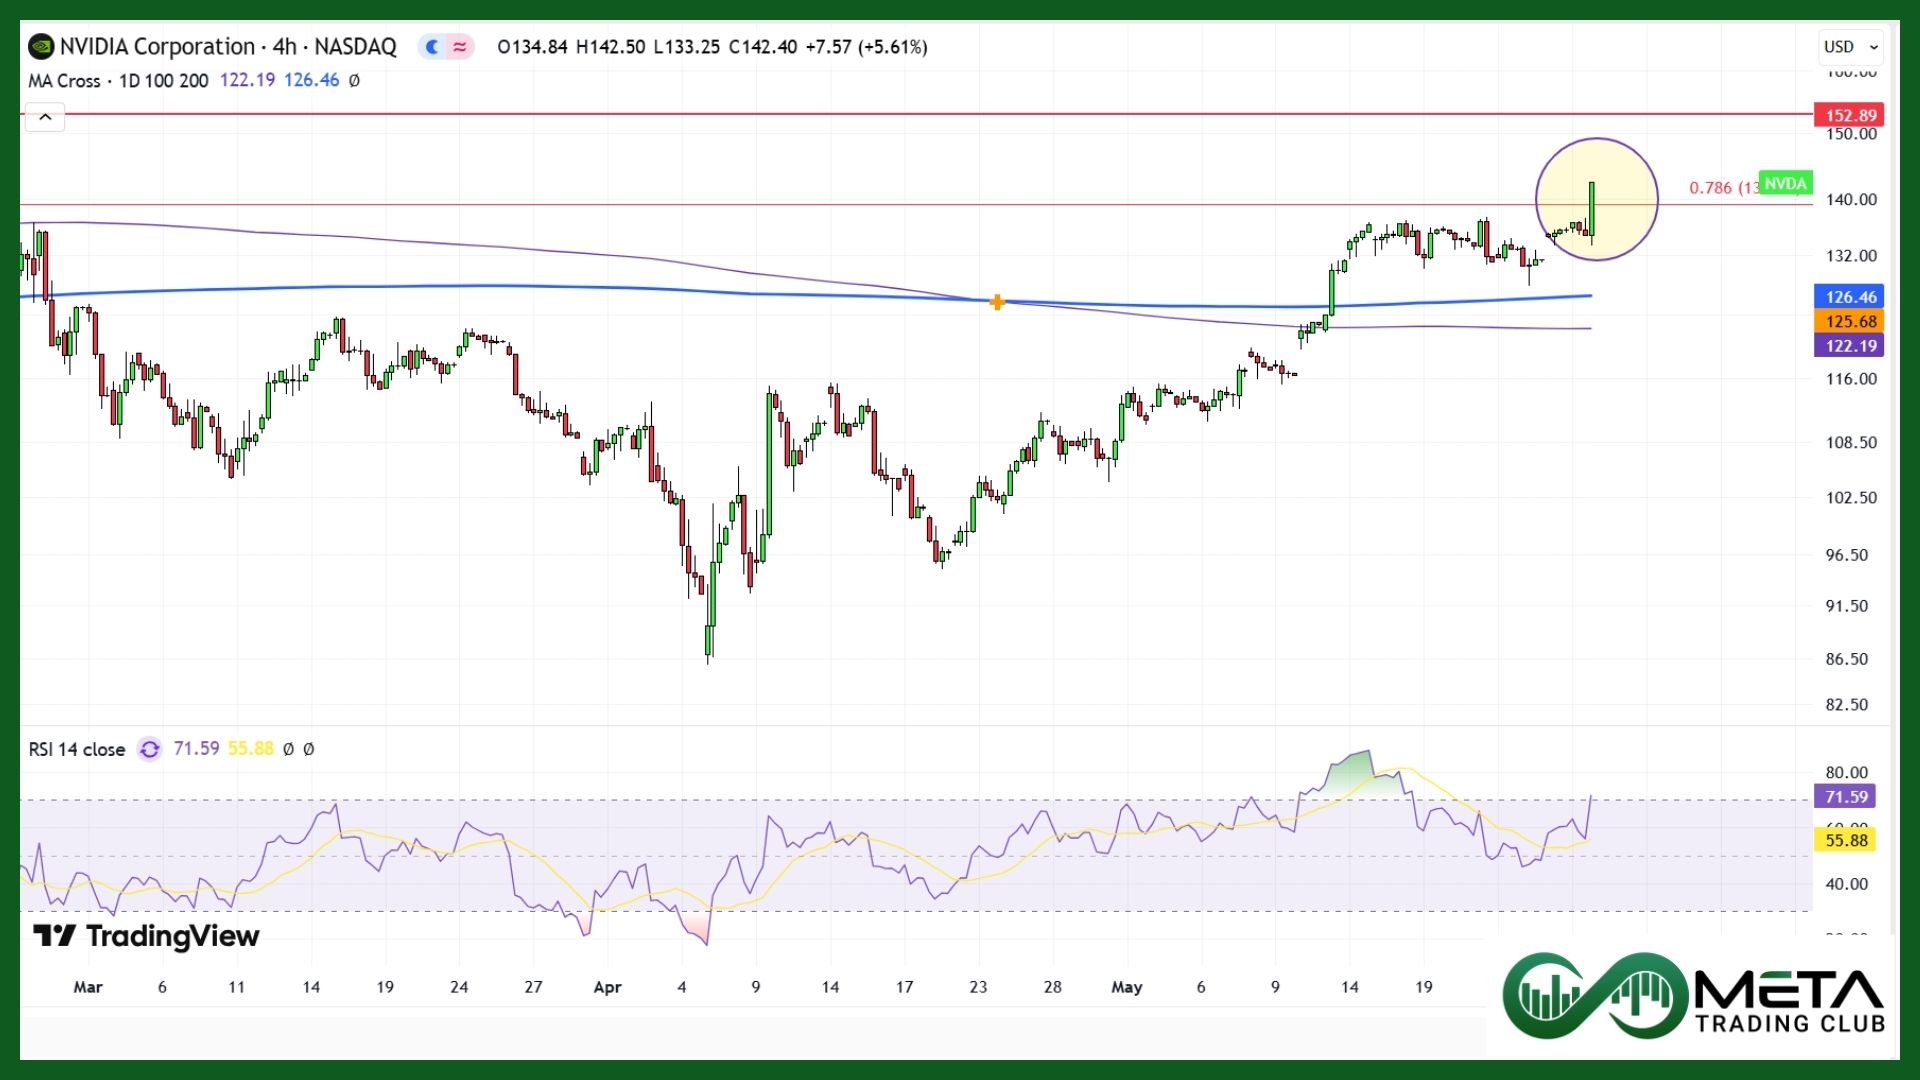Click the Mar label on time axis

coord(88,987)
